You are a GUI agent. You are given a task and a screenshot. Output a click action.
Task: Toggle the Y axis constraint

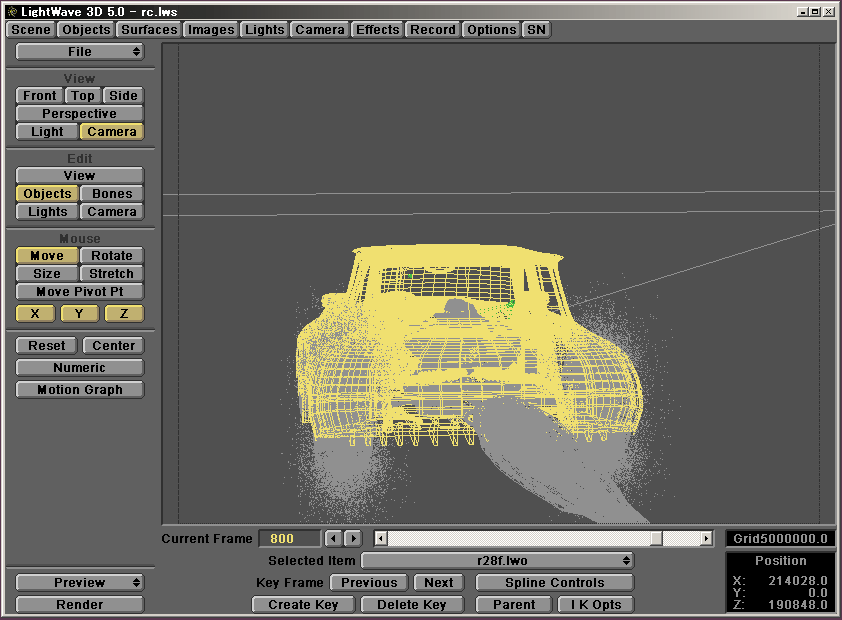point(79,314)
